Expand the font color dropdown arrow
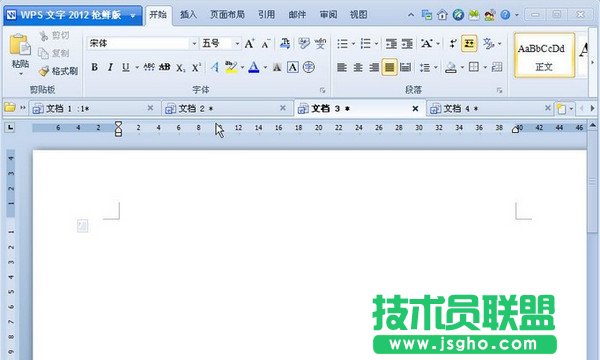The width and height of the screenshot is (600, 360). pyautogui.click(x=265, y=68)
